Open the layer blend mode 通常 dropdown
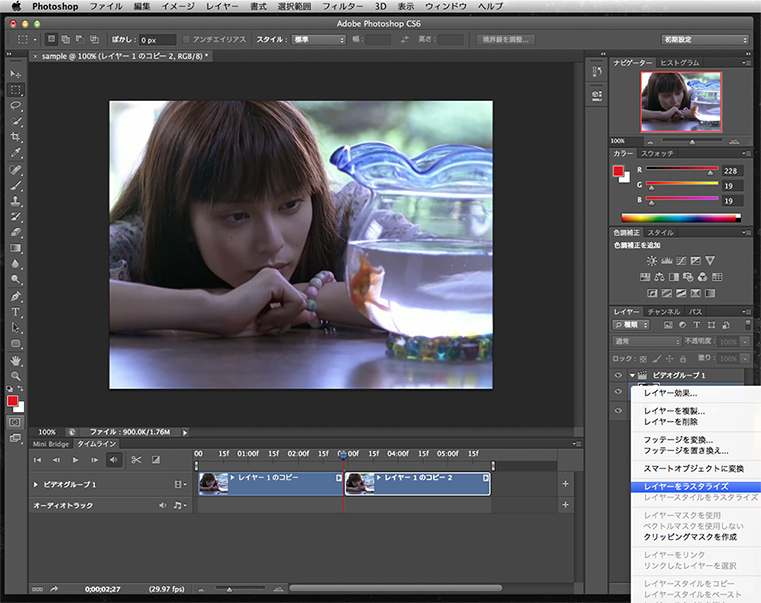The image size is (761, 603). [x=646, y=341]
